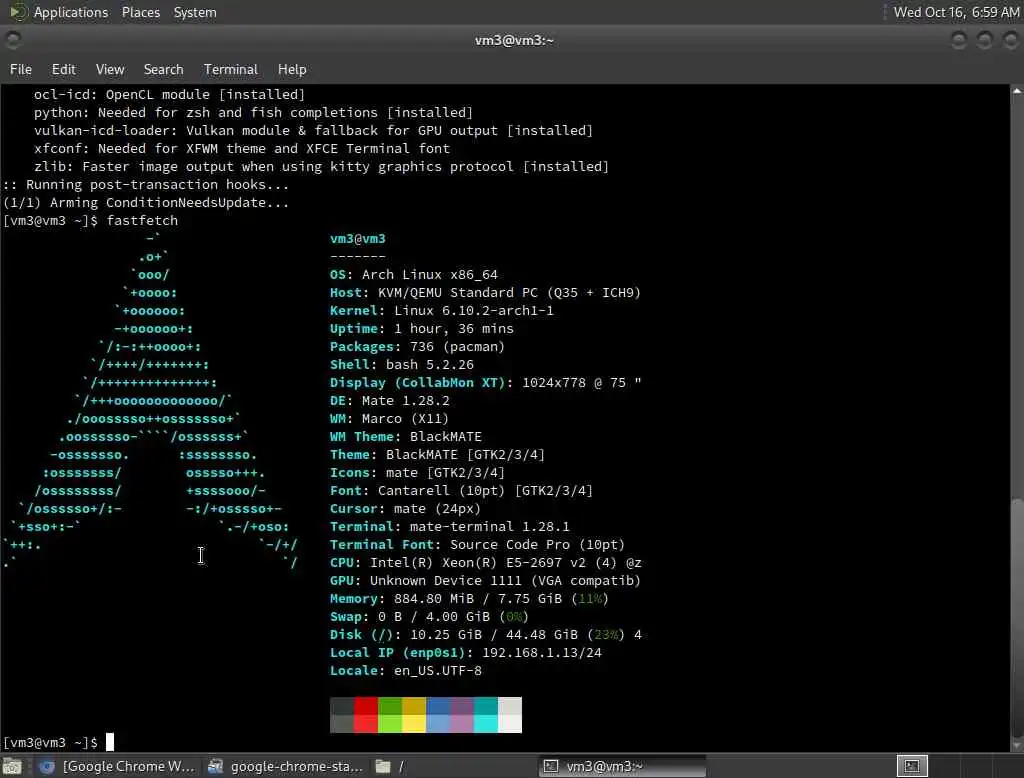Click the "fastfetch" command text
Image resolution: width=1024 pixels, height=778 pixels.
pos(142,221)
